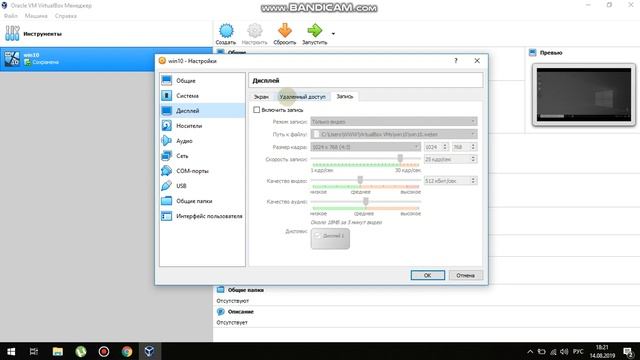Open the Аудио settings category

pos(202,141)
